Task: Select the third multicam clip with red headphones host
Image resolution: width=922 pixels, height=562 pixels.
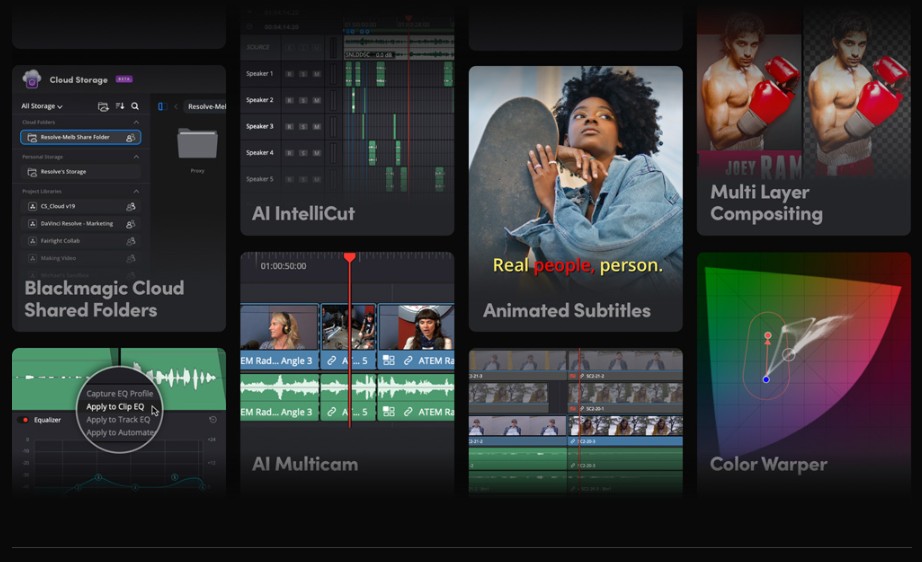Action: [416, 327]
